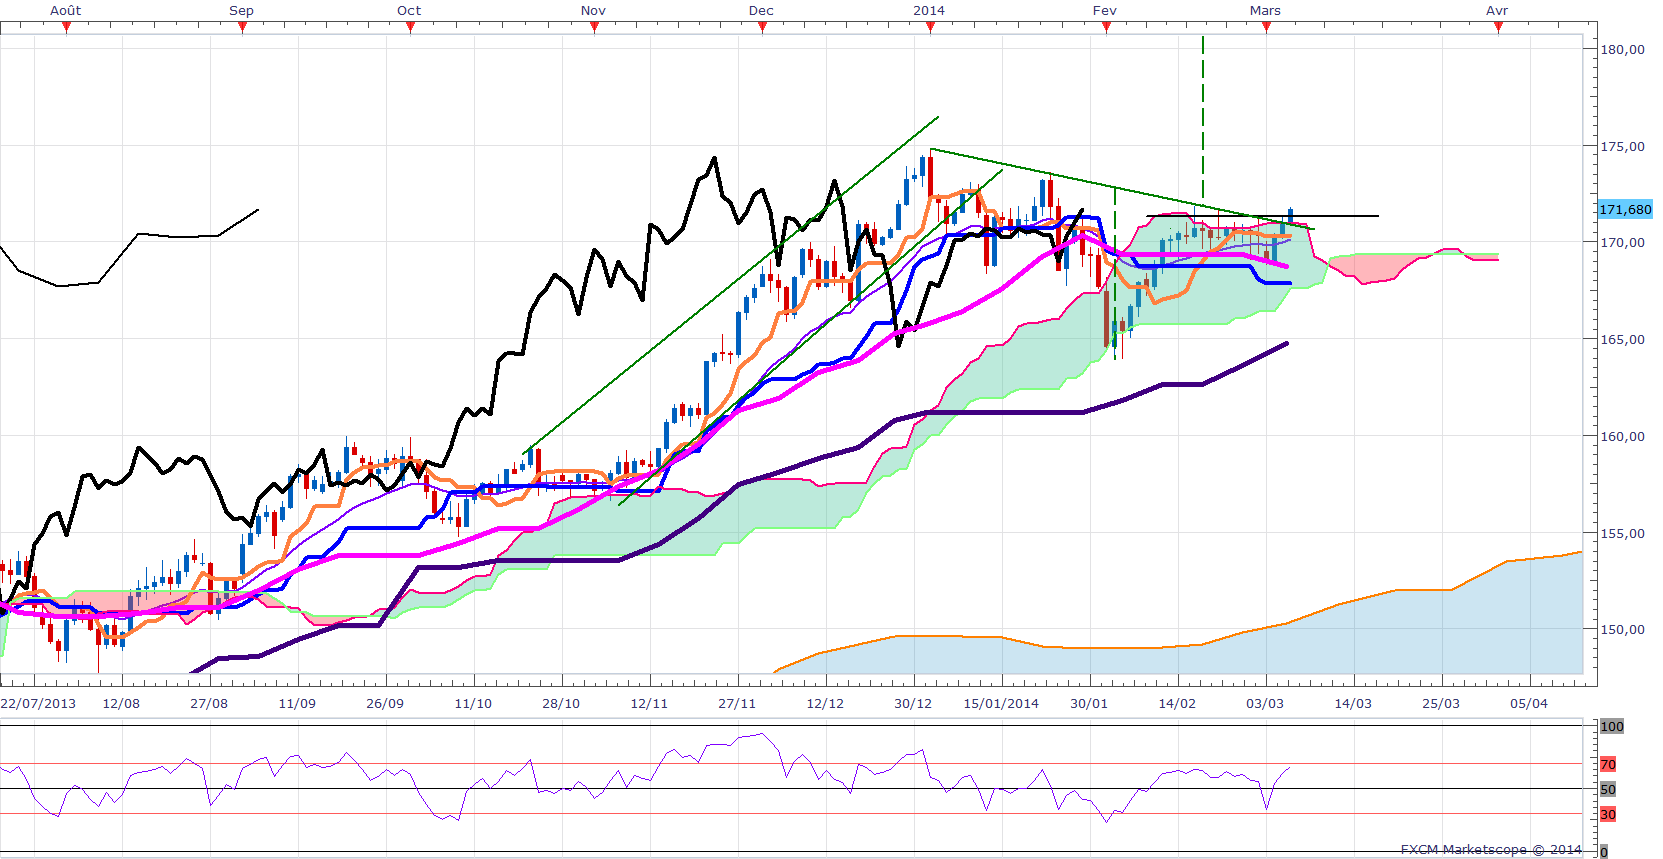
Task: Select the 11/09 date label
Action: point(297,703)
